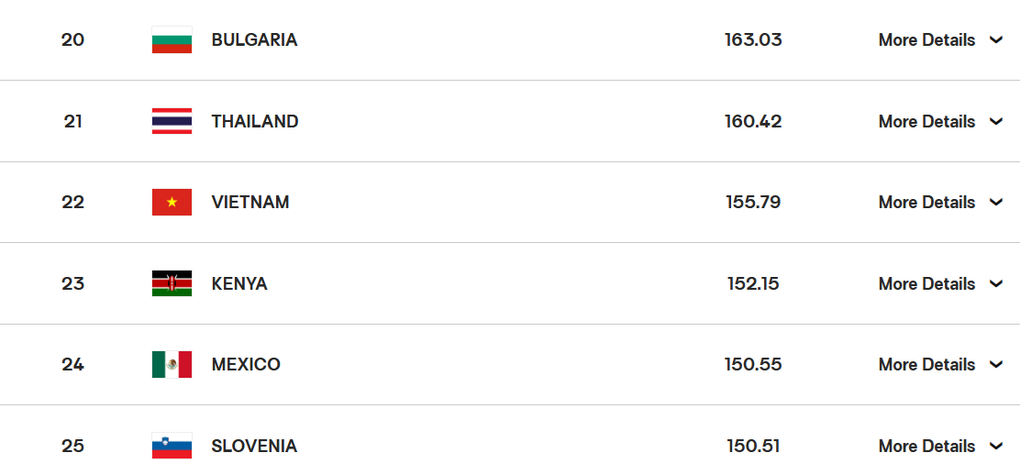
Task: Click the Kenya flag icon
Action: (x=172, y=284)
